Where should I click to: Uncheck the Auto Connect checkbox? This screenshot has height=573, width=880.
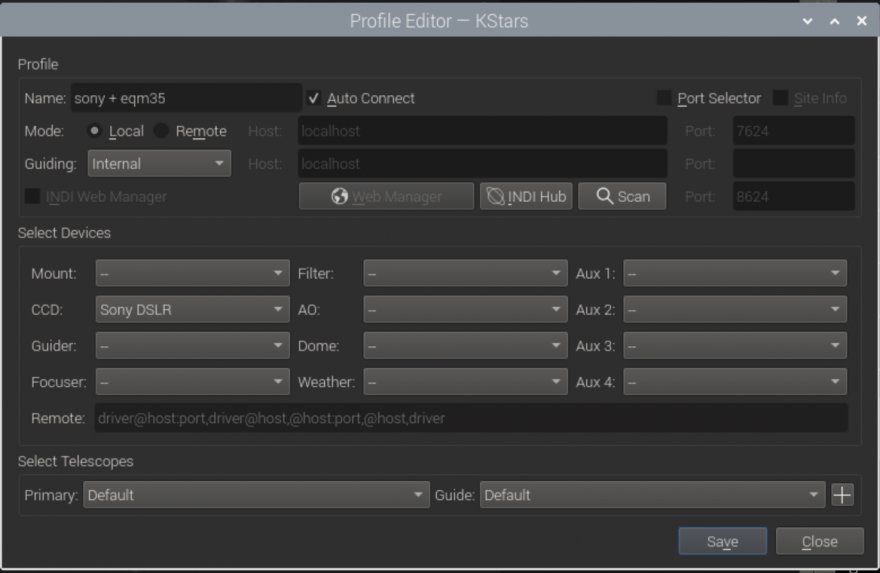[x=314, y=98]
